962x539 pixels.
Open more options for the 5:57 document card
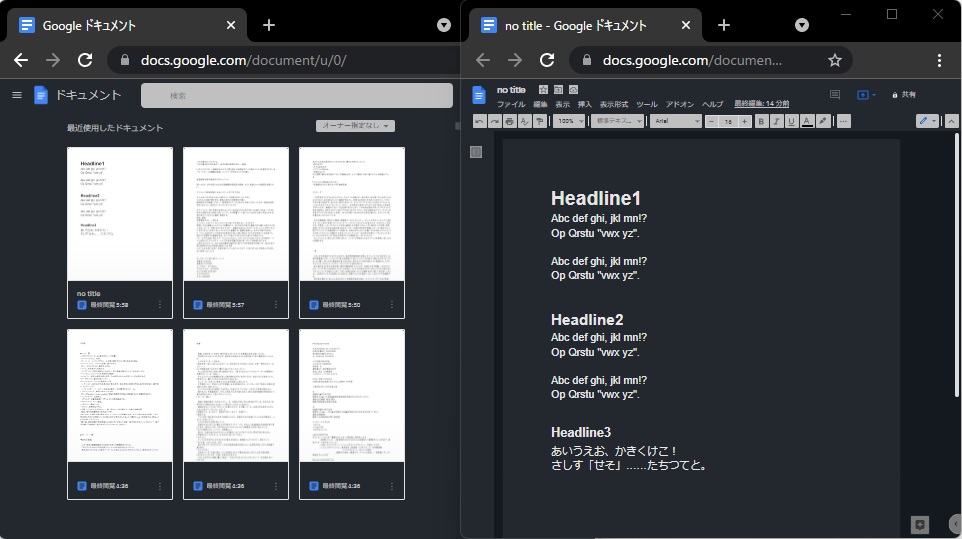276,305
